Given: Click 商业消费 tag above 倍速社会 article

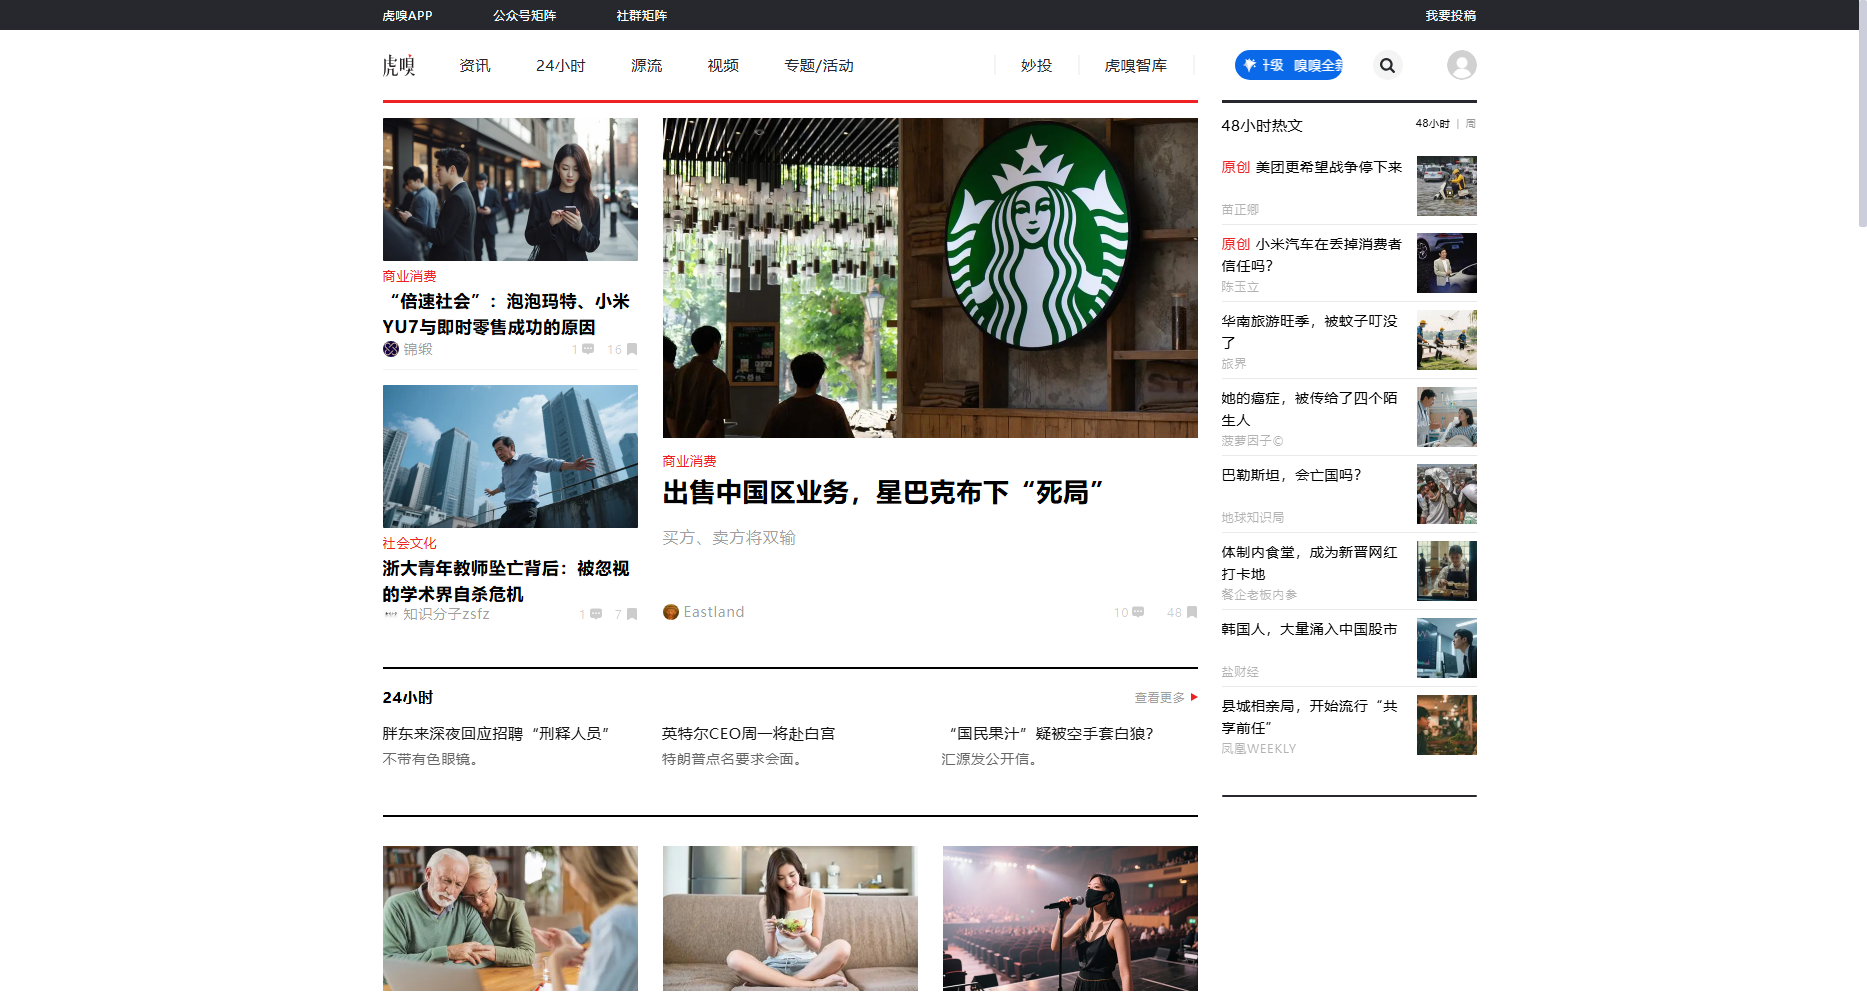Looking at the screenshot, I should [x=409, y=276].
